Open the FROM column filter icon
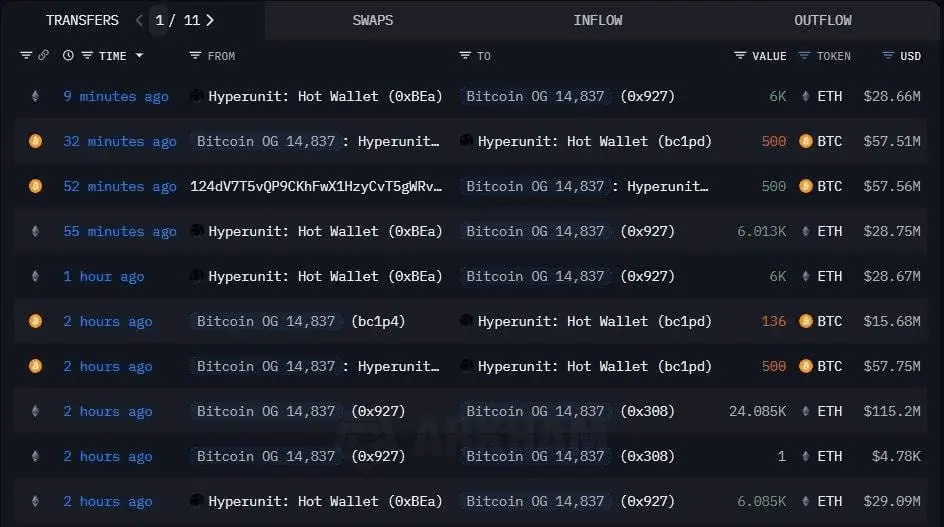The width and height of the screenshot is (944, 527). pyautogui.click(x=195, y=55)
